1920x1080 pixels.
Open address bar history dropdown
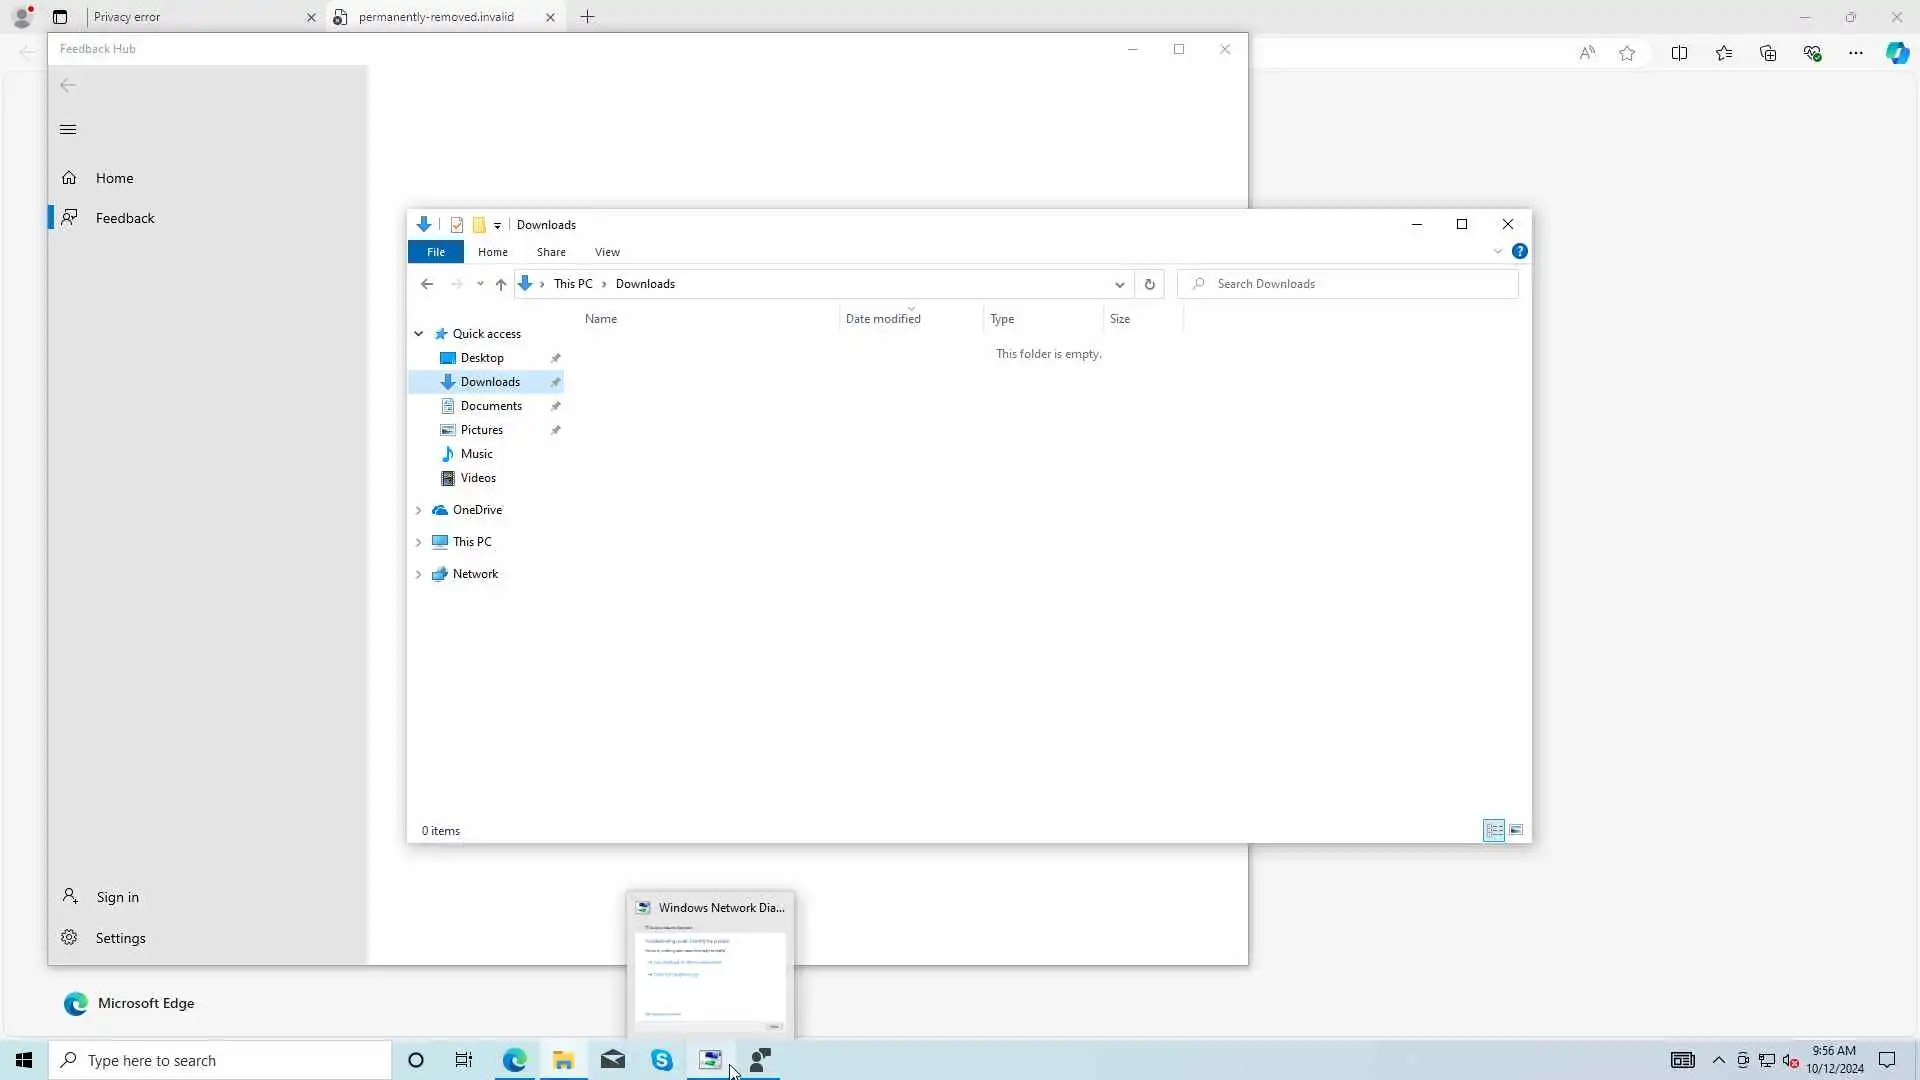[1119, 284]
